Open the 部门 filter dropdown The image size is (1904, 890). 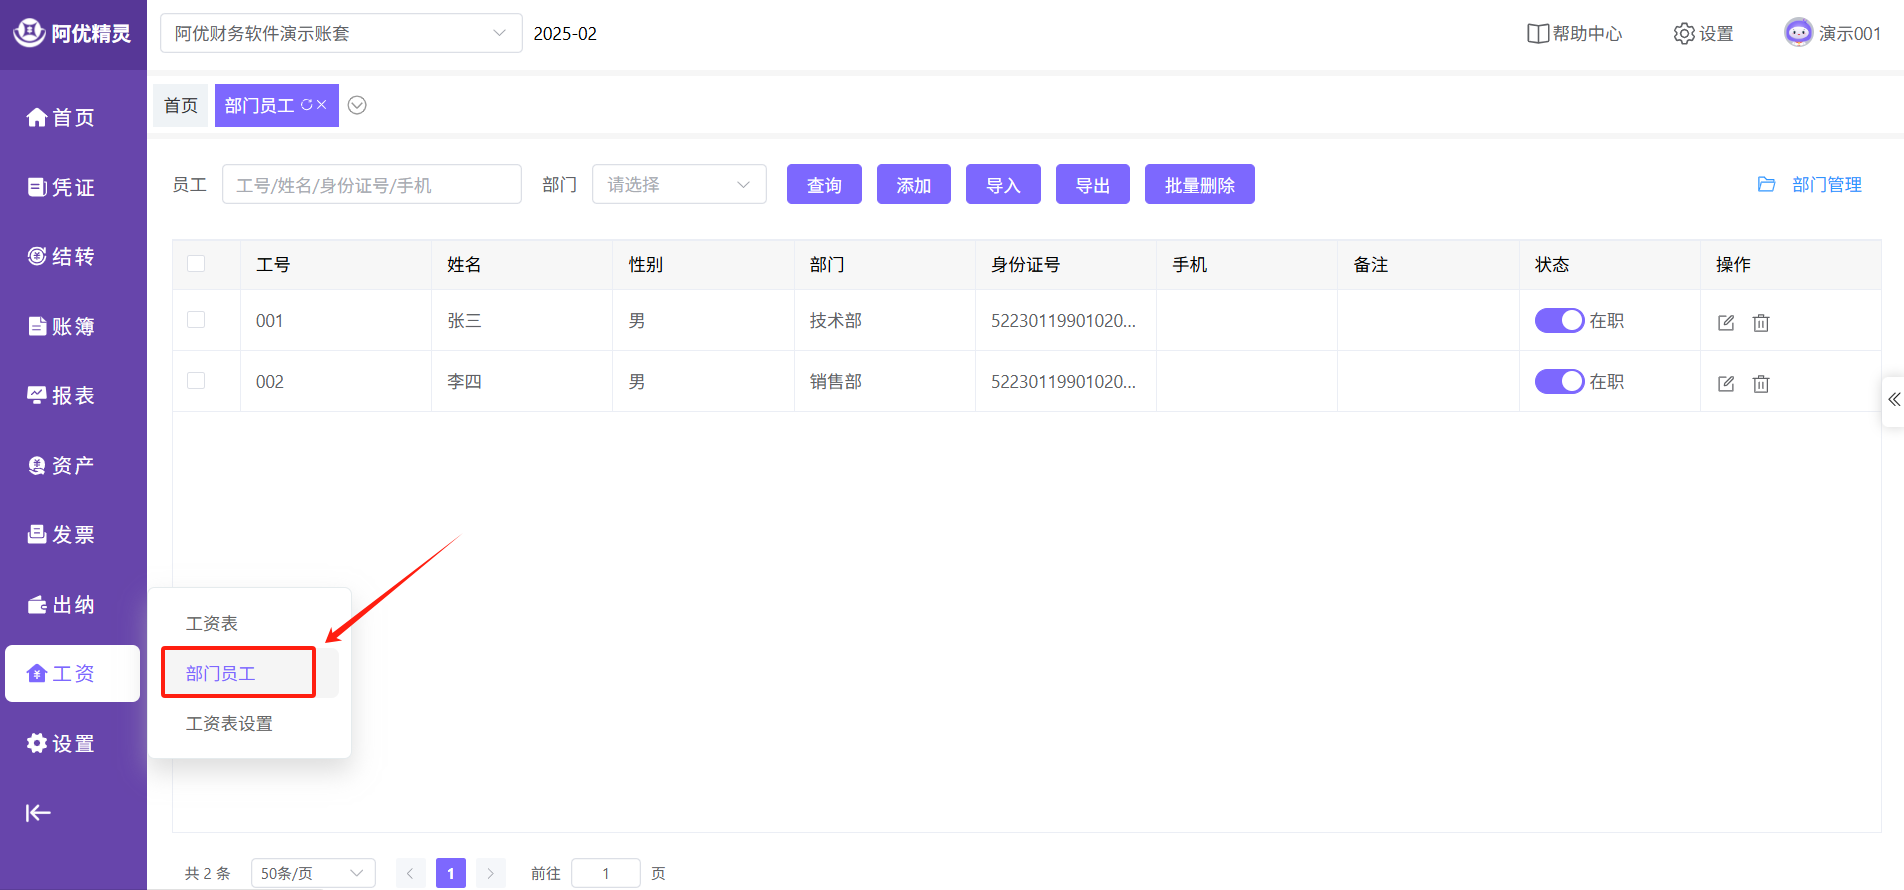[679, 185]
